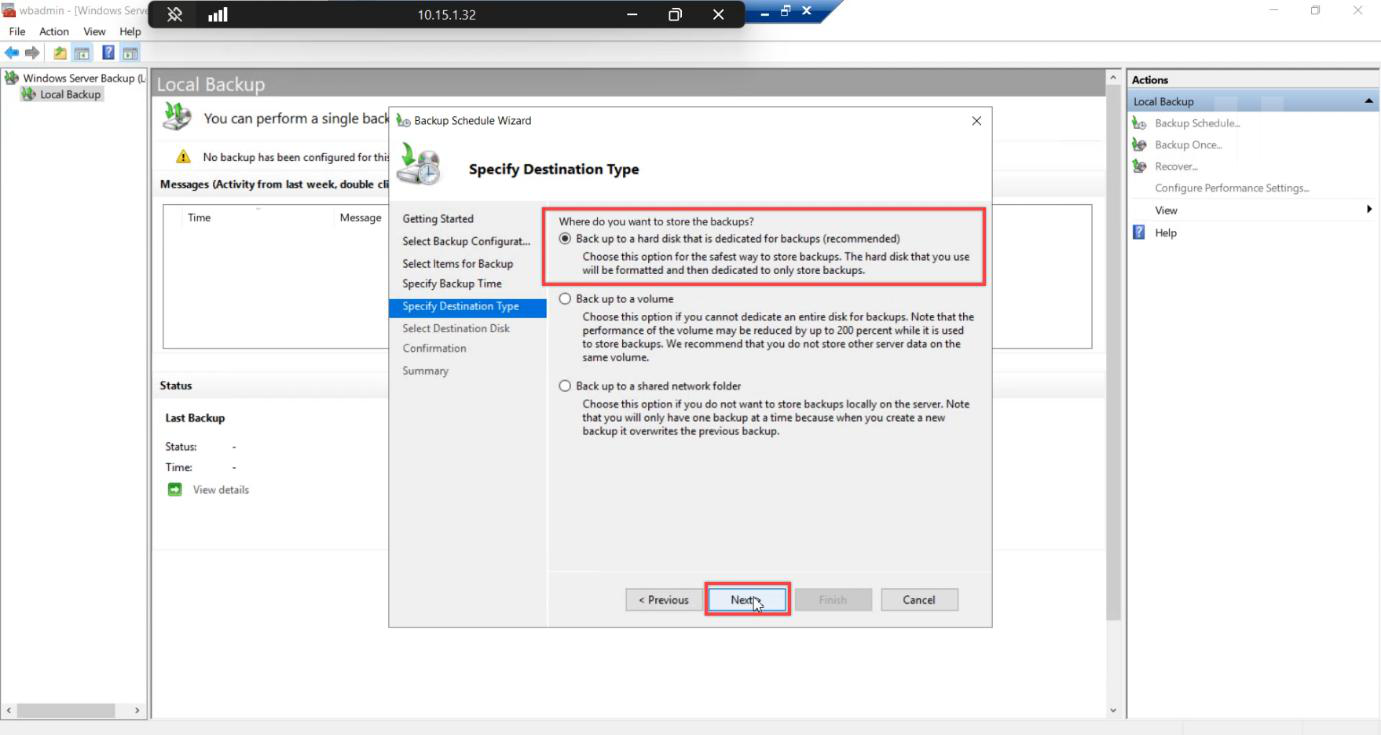Select Back up to a dedicated hard disk
1381x735 pixels.
tap(565, 239)
